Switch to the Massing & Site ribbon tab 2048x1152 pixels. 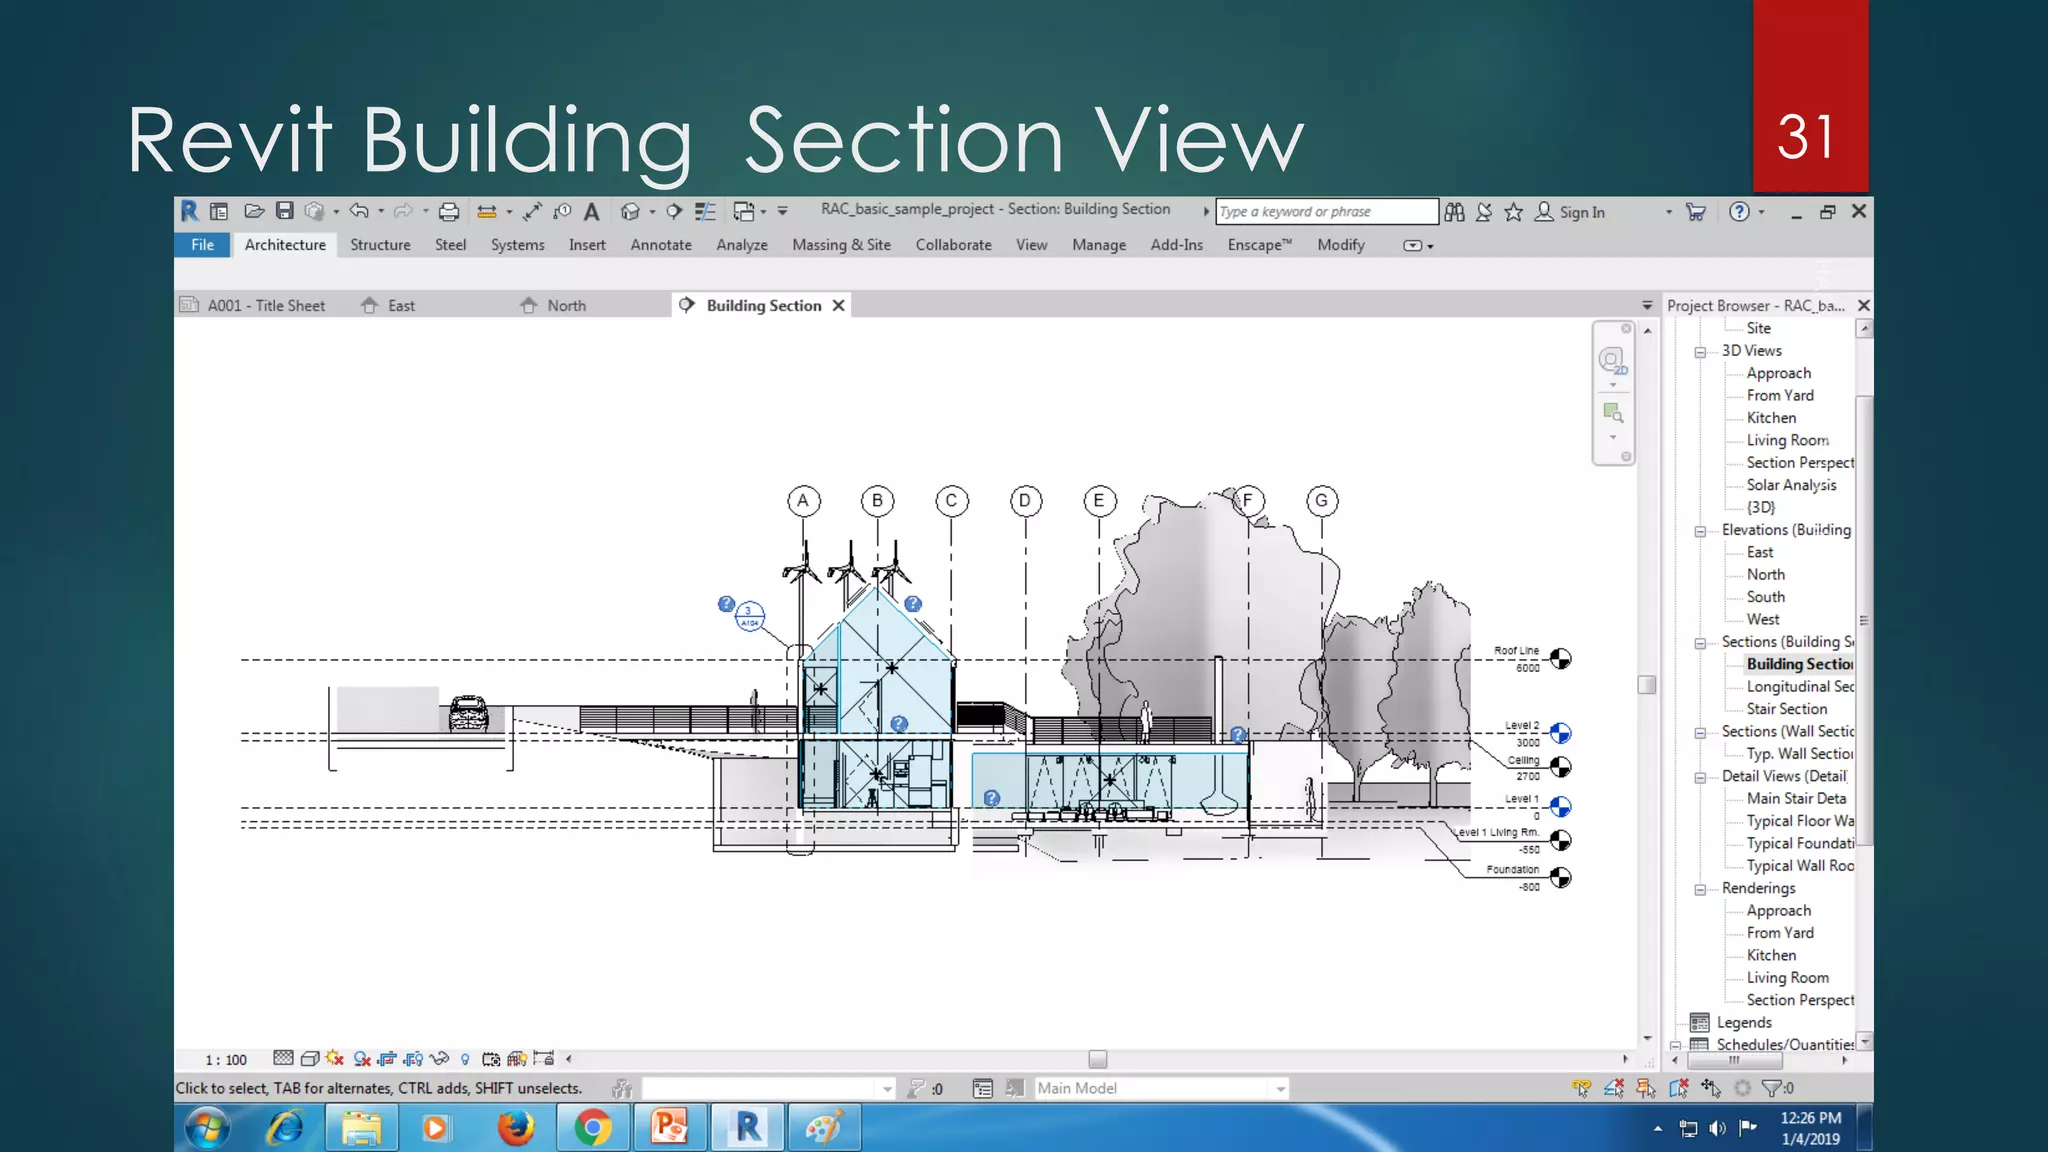tap(841, 245)
